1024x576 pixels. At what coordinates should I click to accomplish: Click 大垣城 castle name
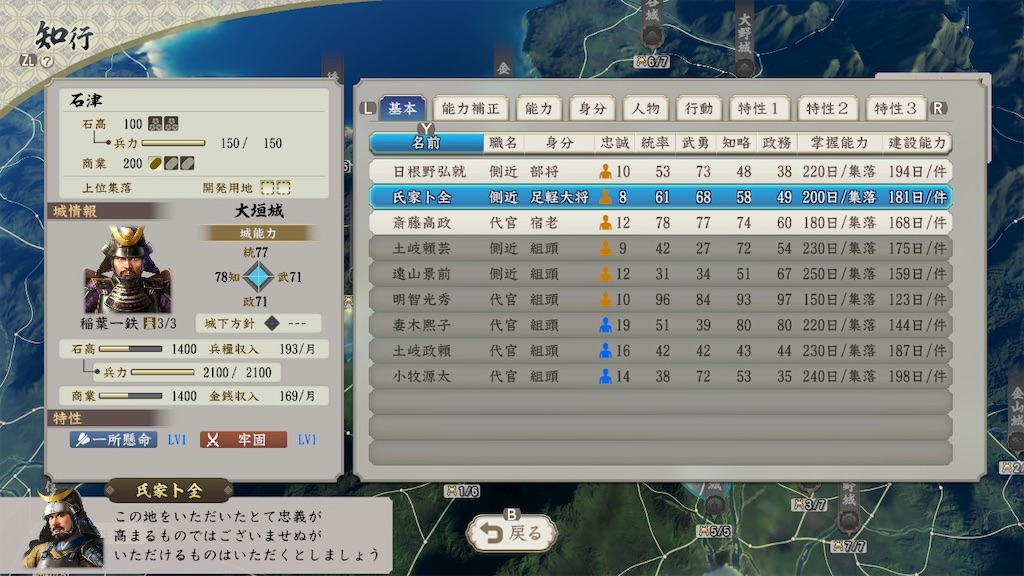click(259, 211)
